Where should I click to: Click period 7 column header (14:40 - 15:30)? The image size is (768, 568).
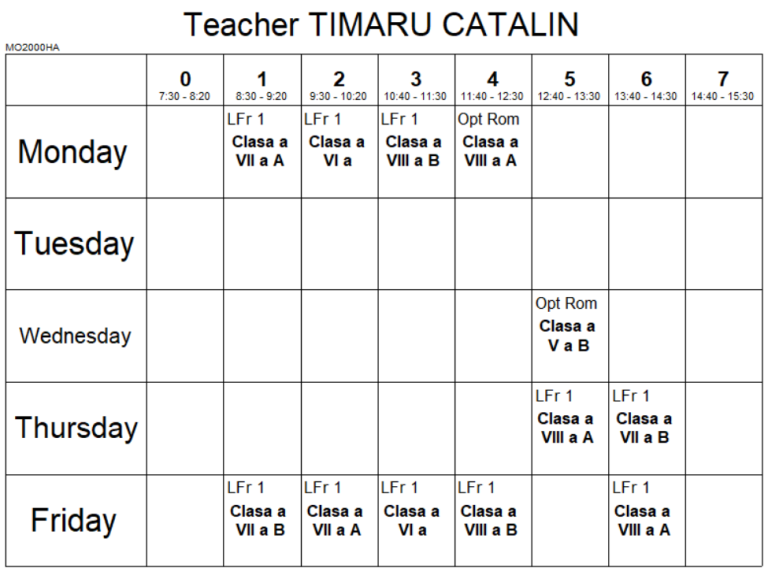click(723, 84)
